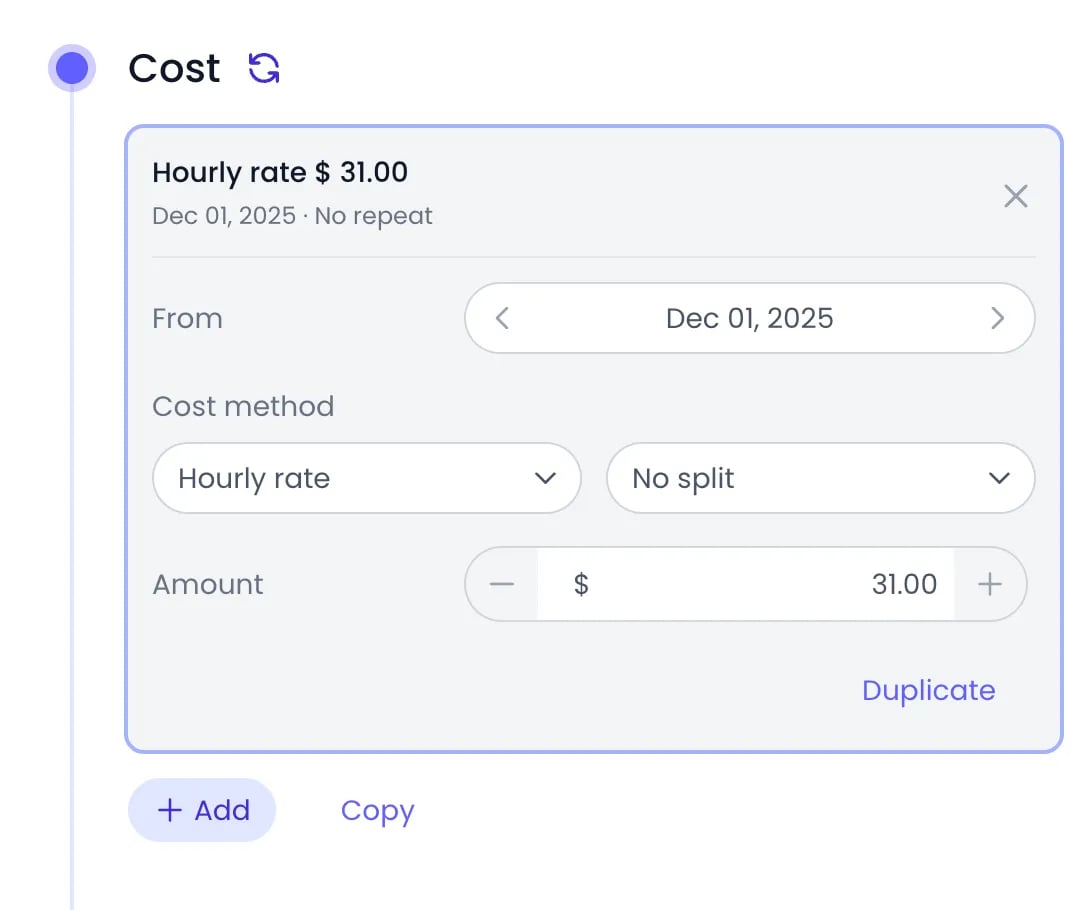Go to previous From date
1076x910 pixels.
[502, 318]
